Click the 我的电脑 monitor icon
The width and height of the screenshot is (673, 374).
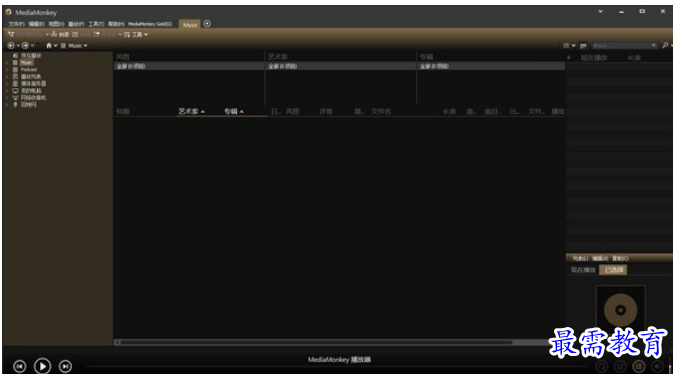(x=15, y=91)
